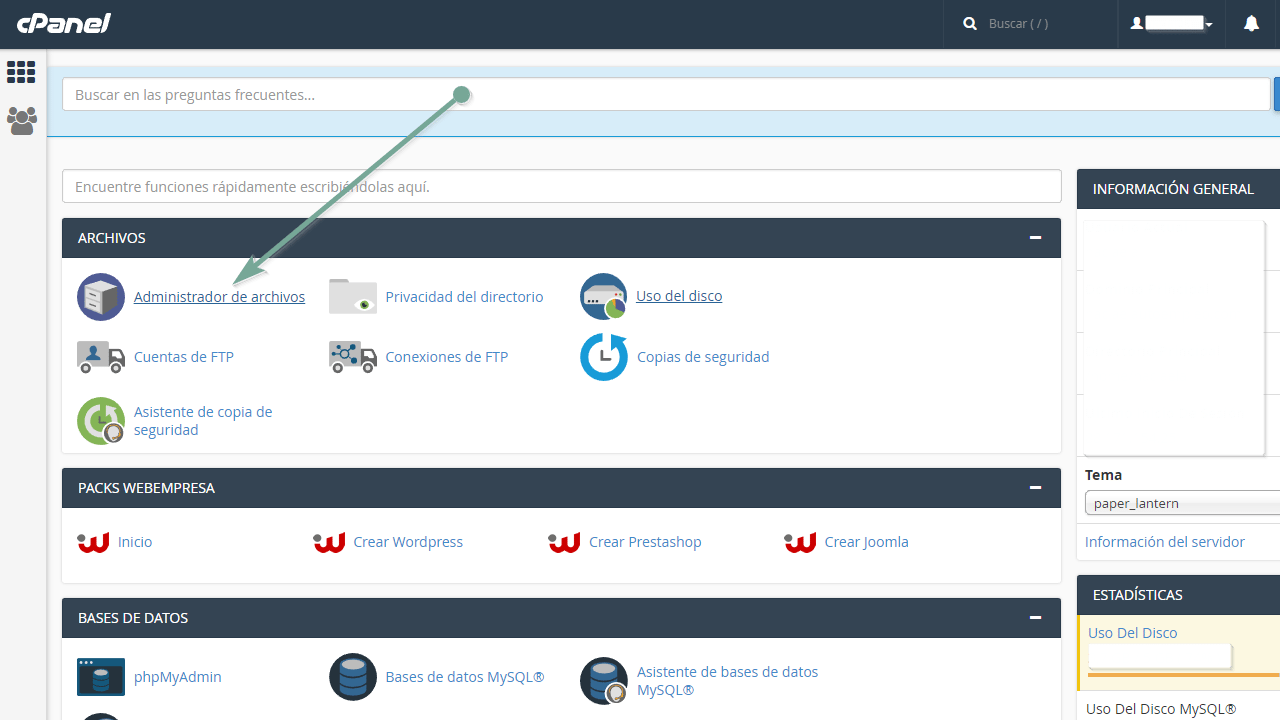1280x720 pixels.
Task: Open the user account dropdown menu
Action: point(1171,24)
